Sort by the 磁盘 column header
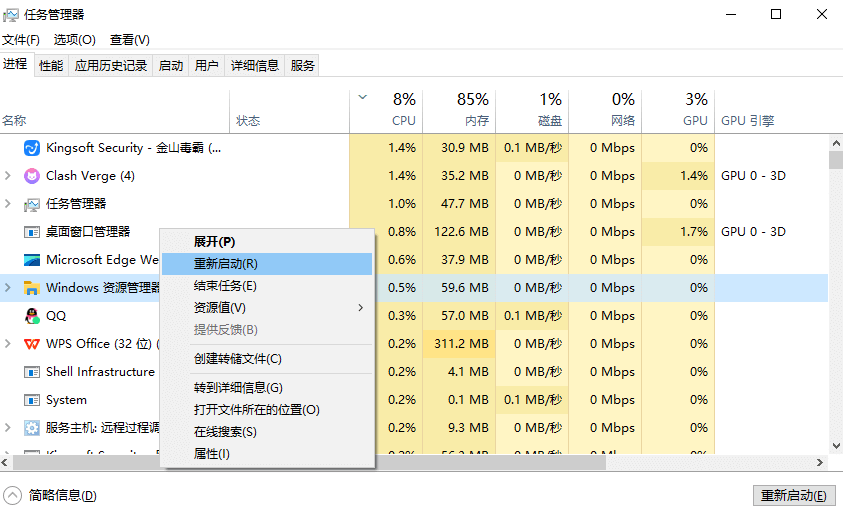 [532, 112]
